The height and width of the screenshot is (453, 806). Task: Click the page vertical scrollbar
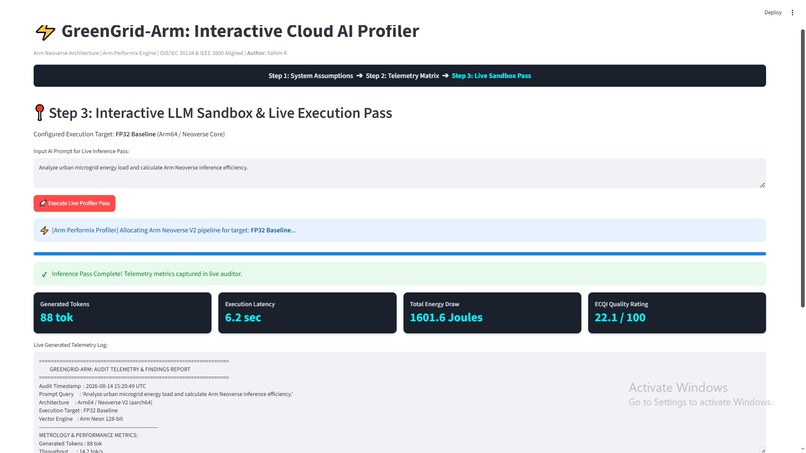tap(802, 168)
